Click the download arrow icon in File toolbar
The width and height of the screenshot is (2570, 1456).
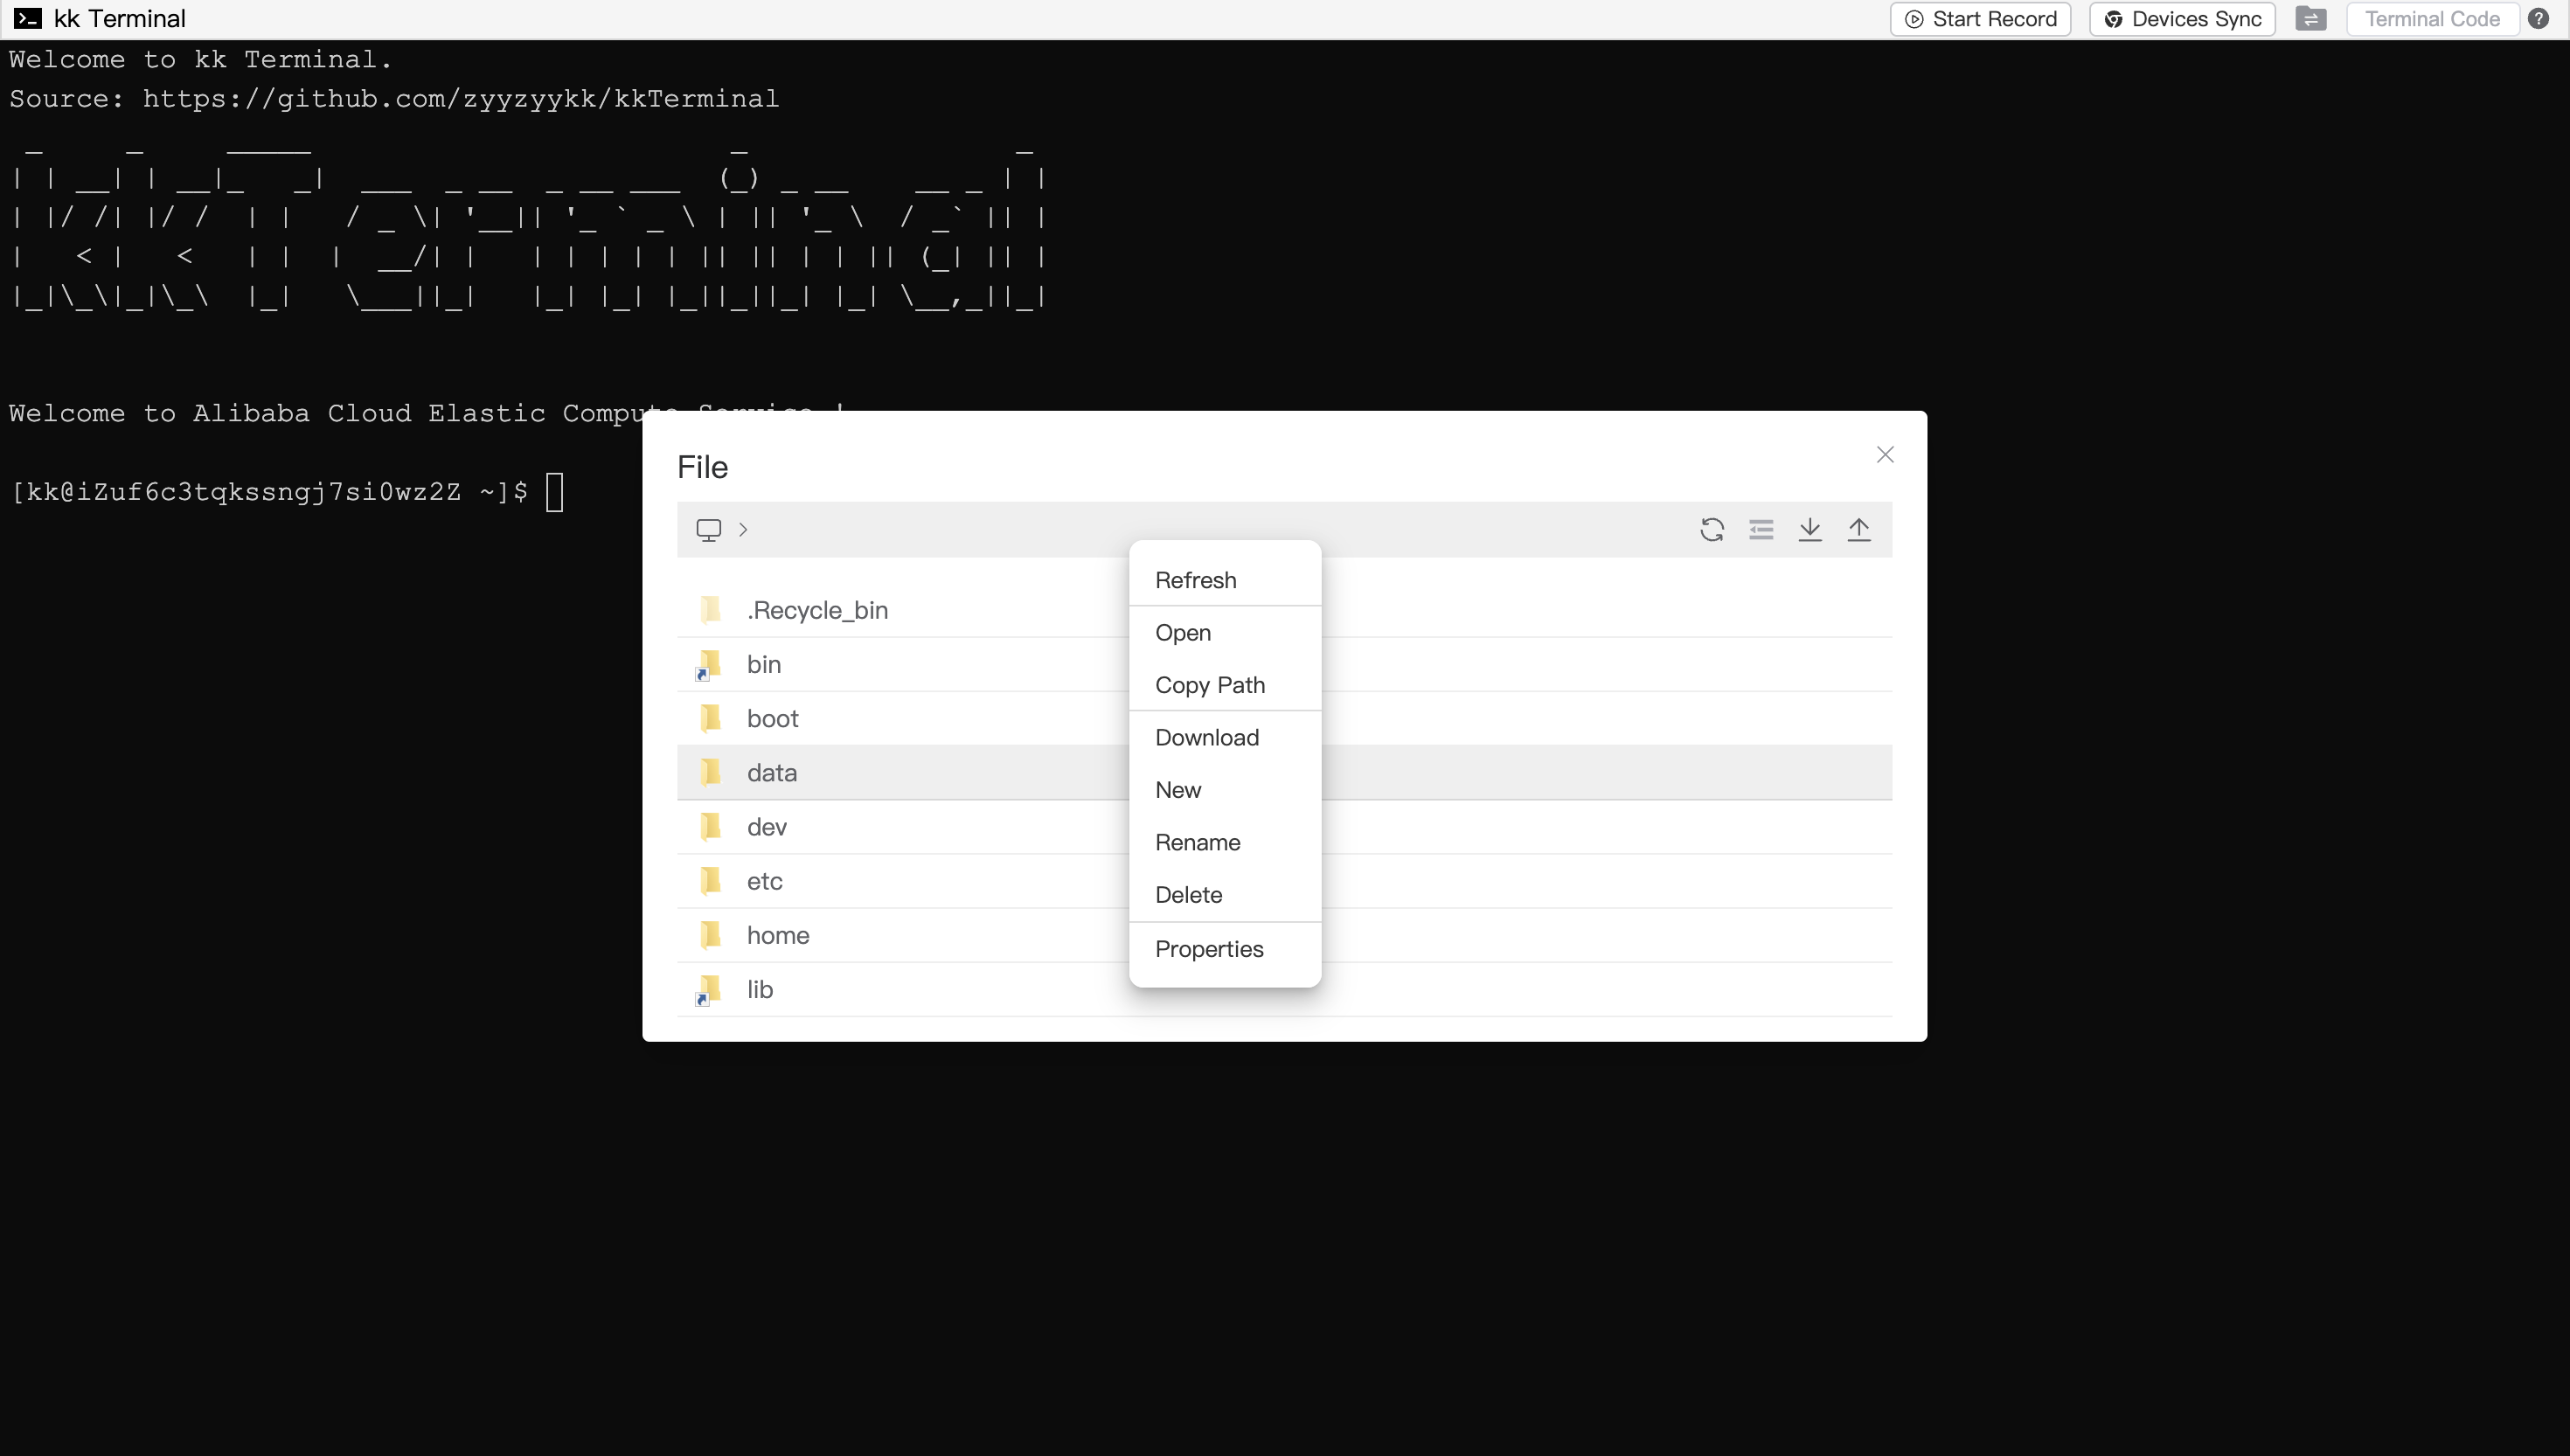pos(1810,529)
